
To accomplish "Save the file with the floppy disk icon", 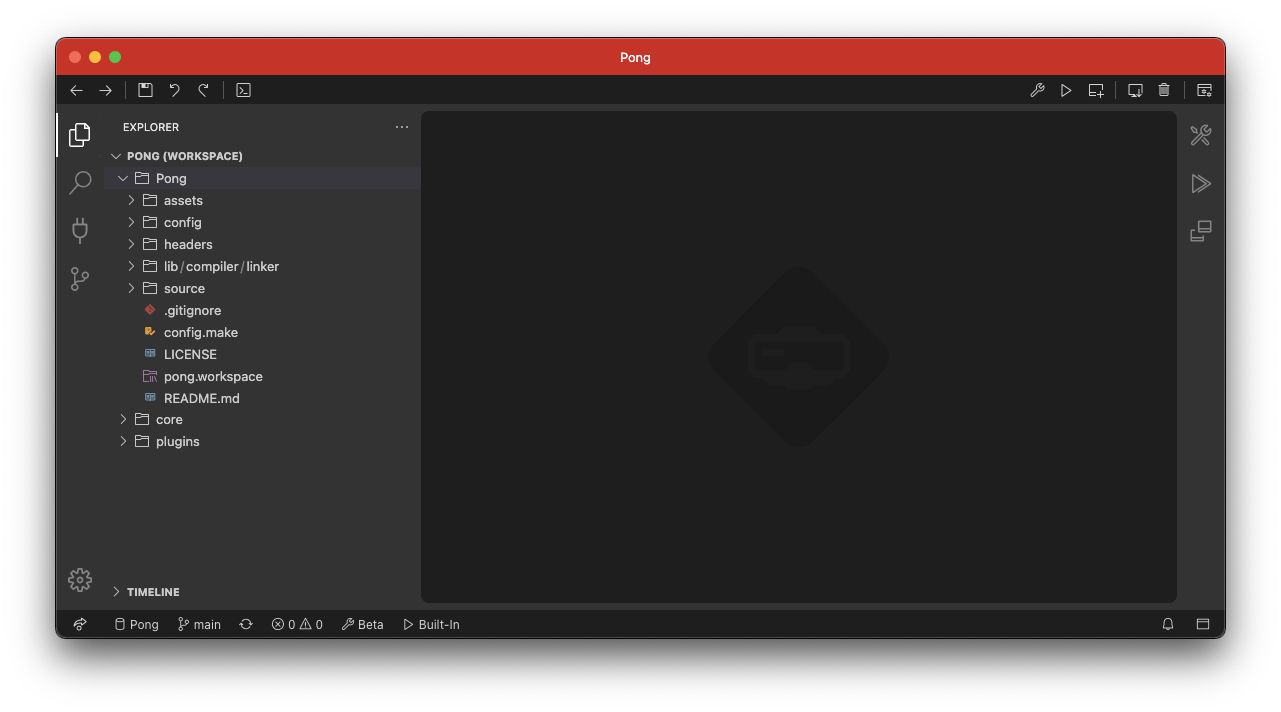I will pyautogui.click(x=145, y=90).
